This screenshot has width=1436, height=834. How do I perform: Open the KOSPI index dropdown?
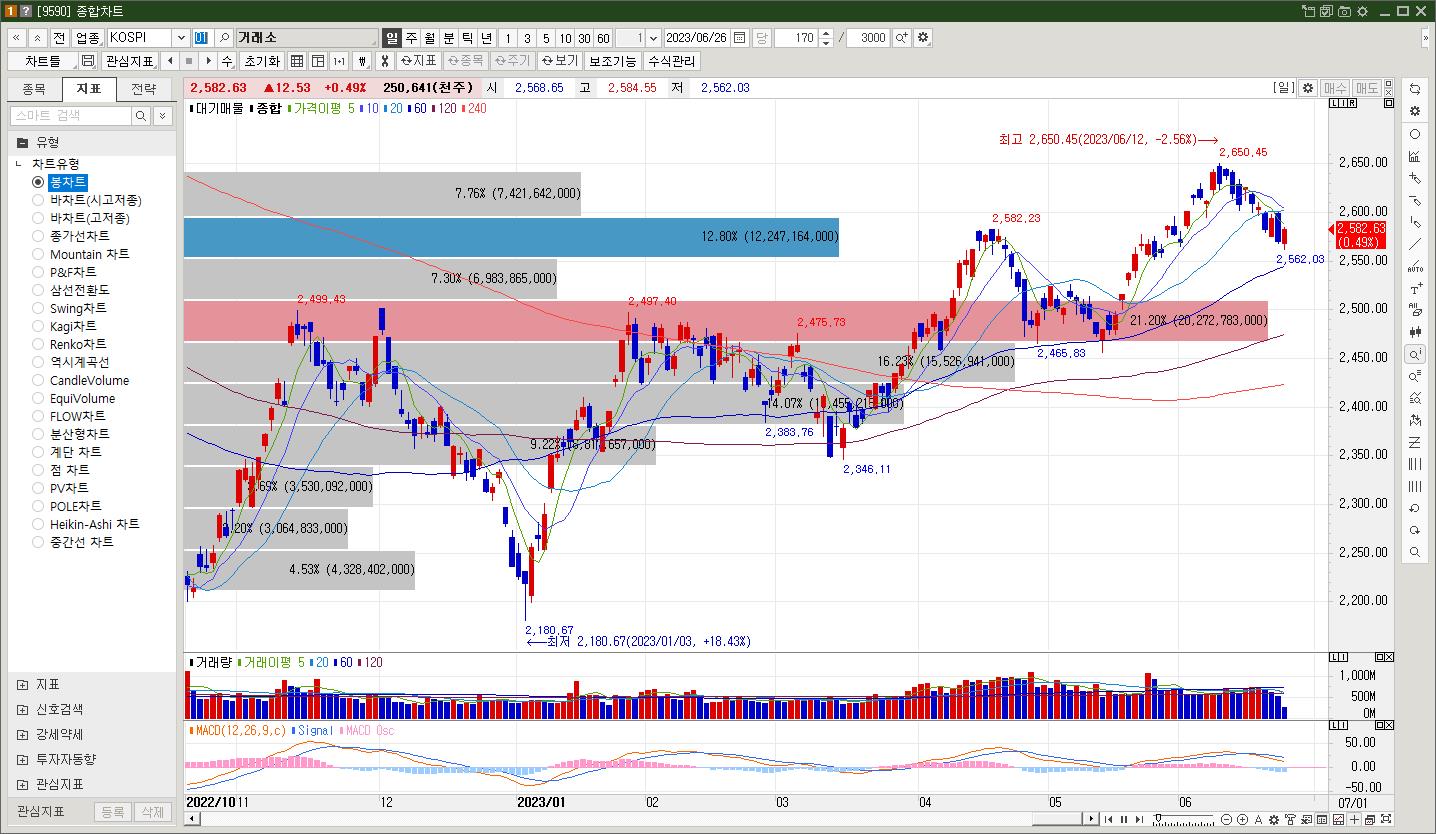click(181, 38)
